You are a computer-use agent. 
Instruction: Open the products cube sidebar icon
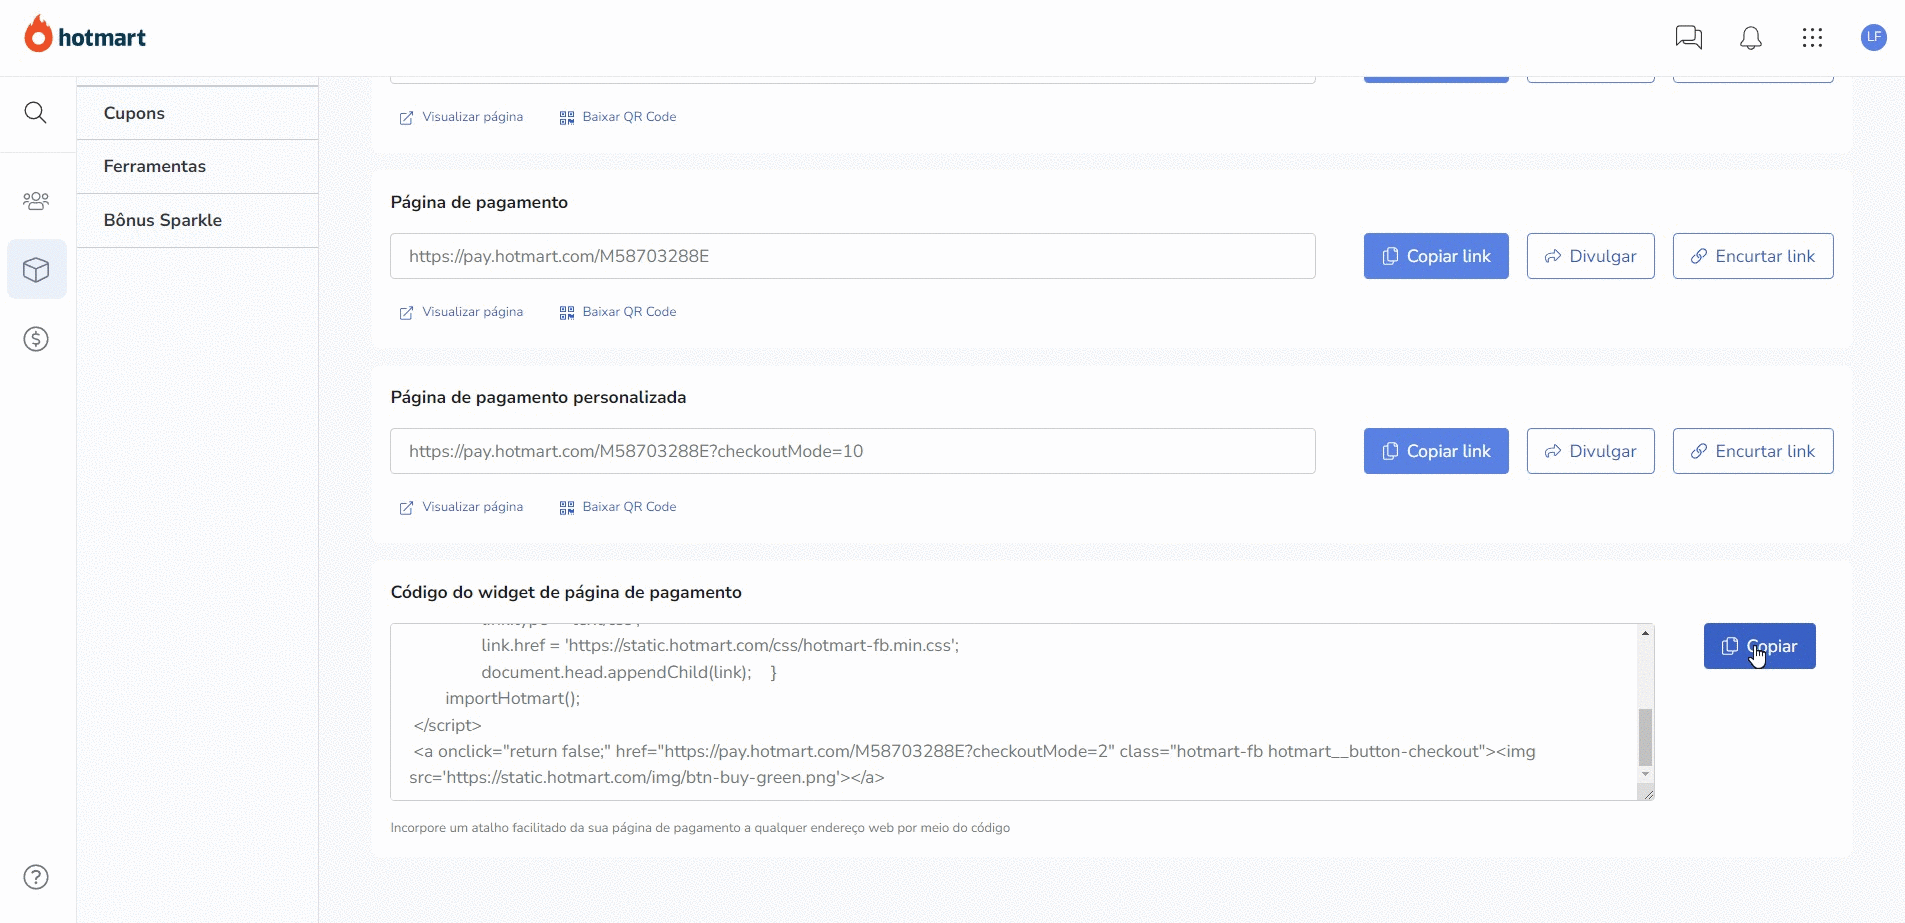pos(36,269)
